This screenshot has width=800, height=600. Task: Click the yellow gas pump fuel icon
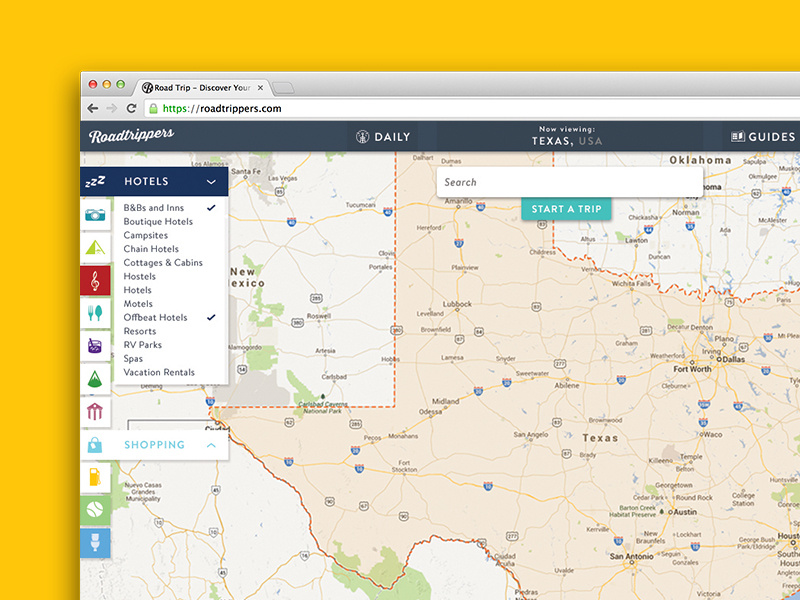pos(95,478)
